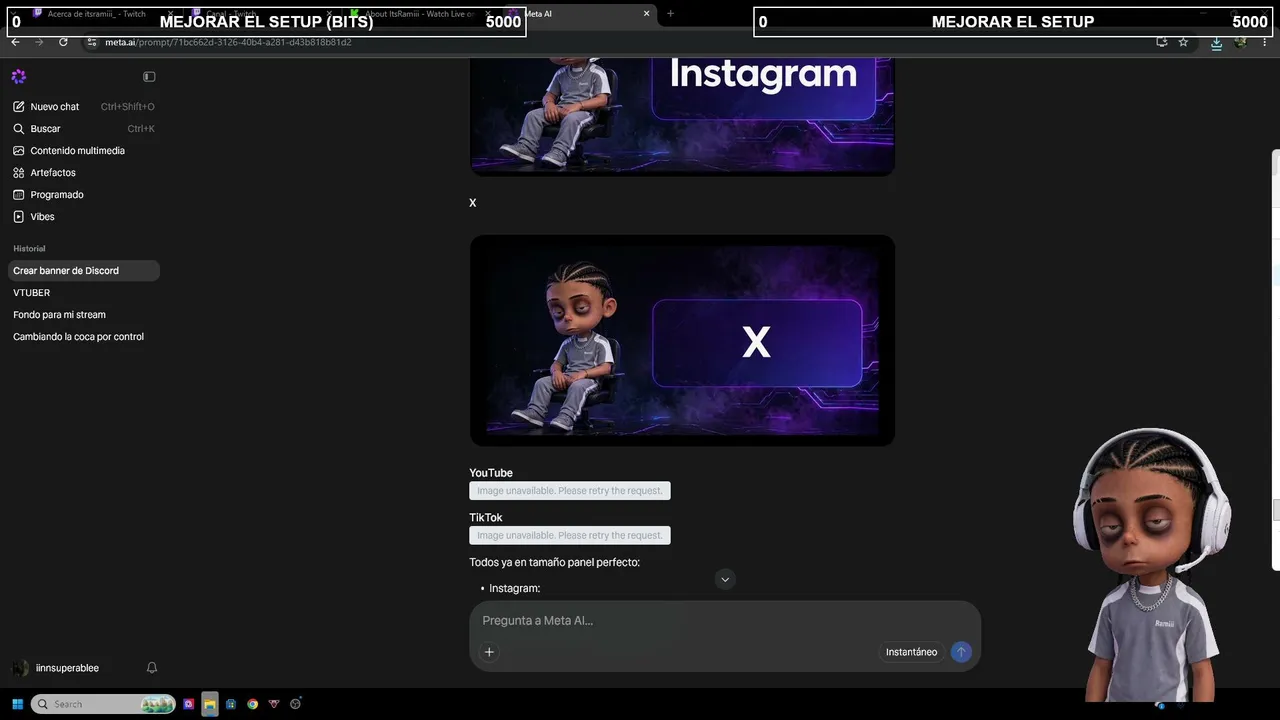Open Google Chrome from the taskbar
This screenshot has height=720, width=1280.
(x=252, y=704)
